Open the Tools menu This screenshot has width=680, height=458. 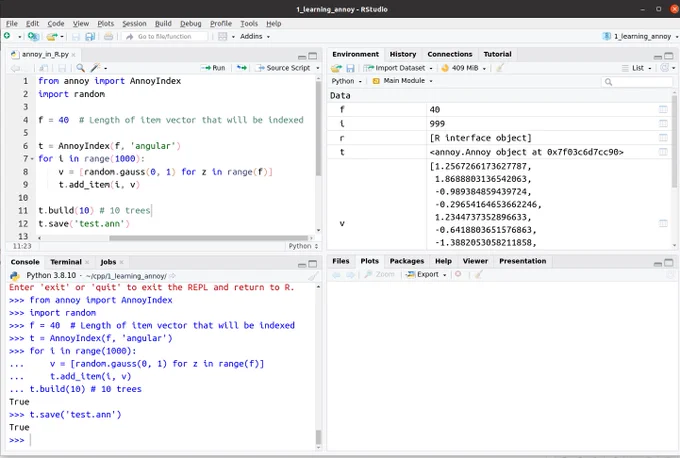pos(249,23)
